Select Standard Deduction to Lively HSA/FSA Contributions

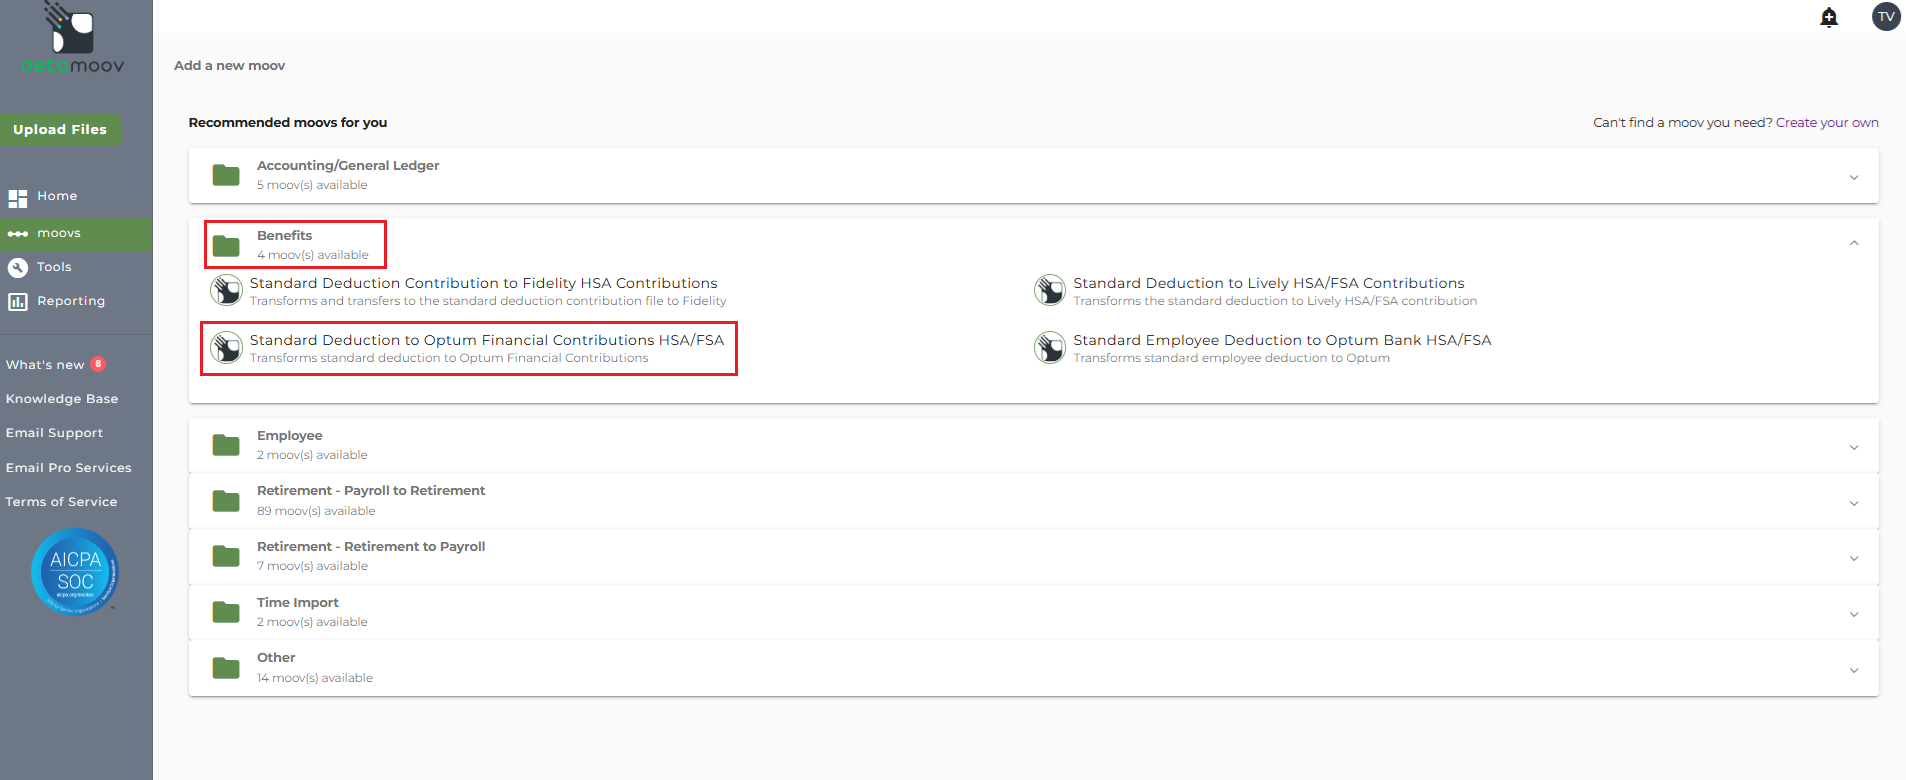tap(1269, 283)
